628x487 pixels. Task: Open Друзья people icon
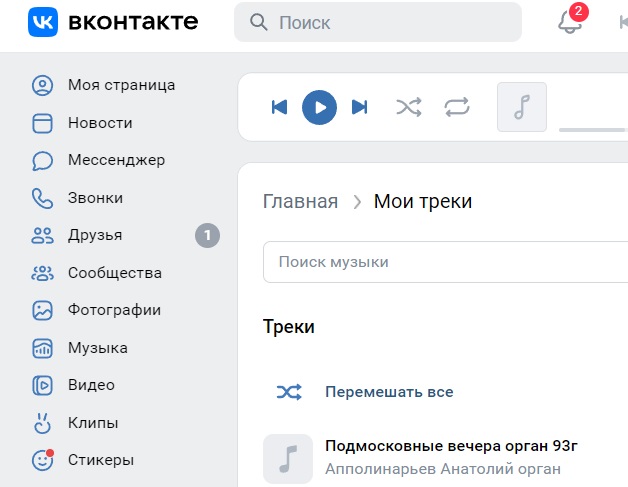pyautogui.click(x=42, y=235)
